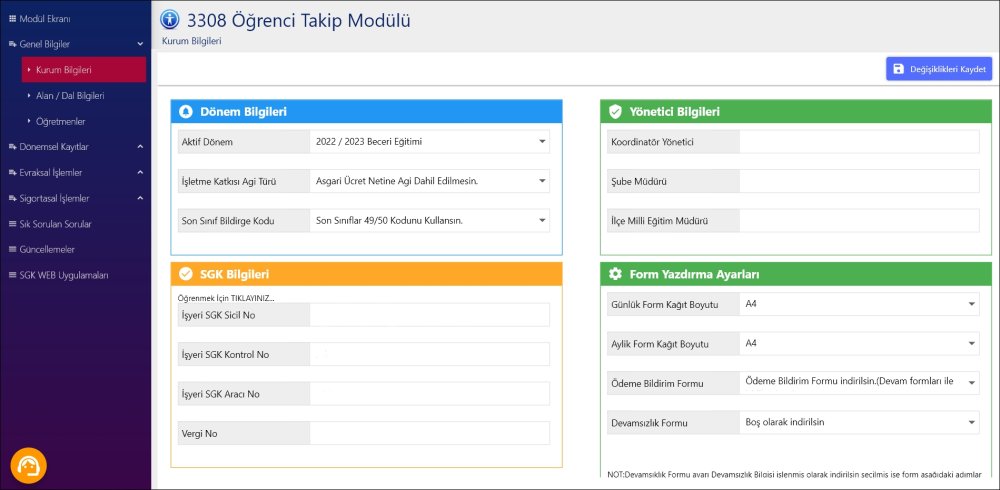Expand the Dönemsel Kayıtlar menu
Viewport: 1000px width, 490px height.
[x=75, y=147]
